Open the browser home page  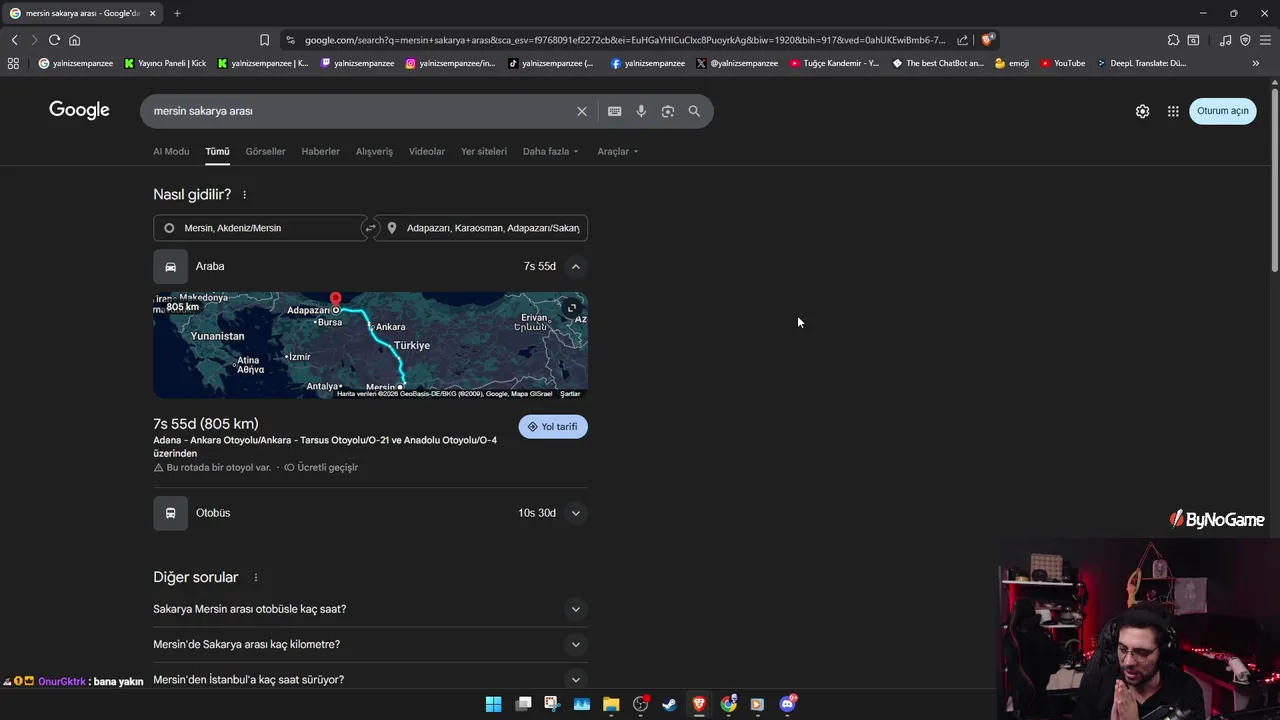point(74,40)
